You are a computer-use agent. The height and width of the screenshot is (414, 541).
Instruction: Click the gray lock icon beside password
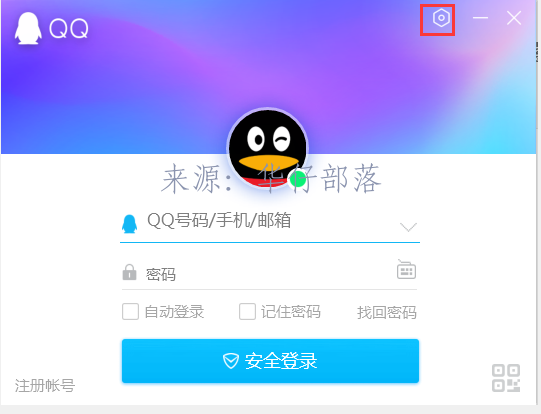(x=129, y=272)
